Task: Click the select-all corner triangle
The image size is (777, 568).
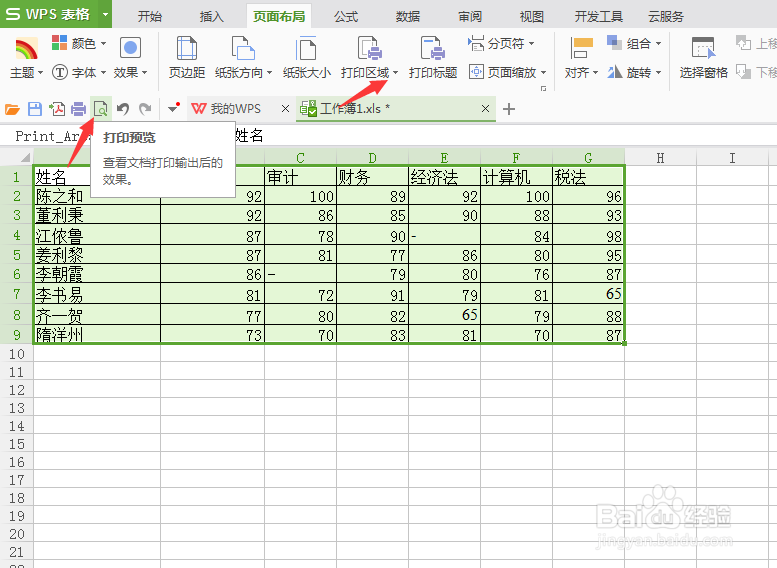Action: tap(26, 158)
